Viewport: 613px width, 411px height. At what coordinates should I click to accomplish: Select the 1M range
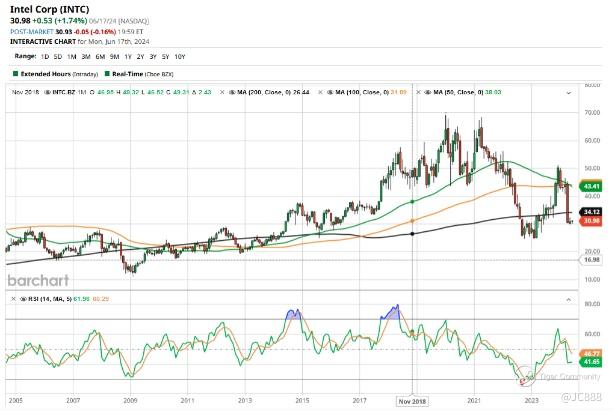coord(72,57)
